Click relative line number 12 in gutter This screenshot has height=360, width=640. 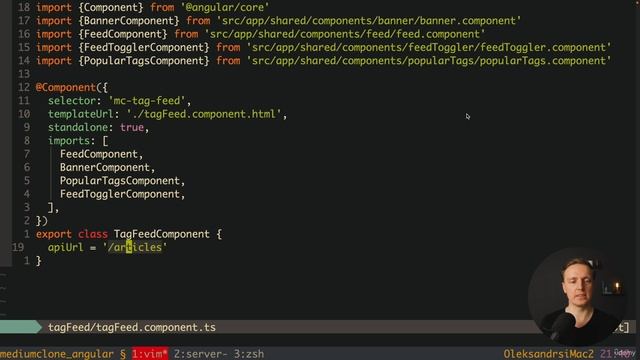[24, 87]
